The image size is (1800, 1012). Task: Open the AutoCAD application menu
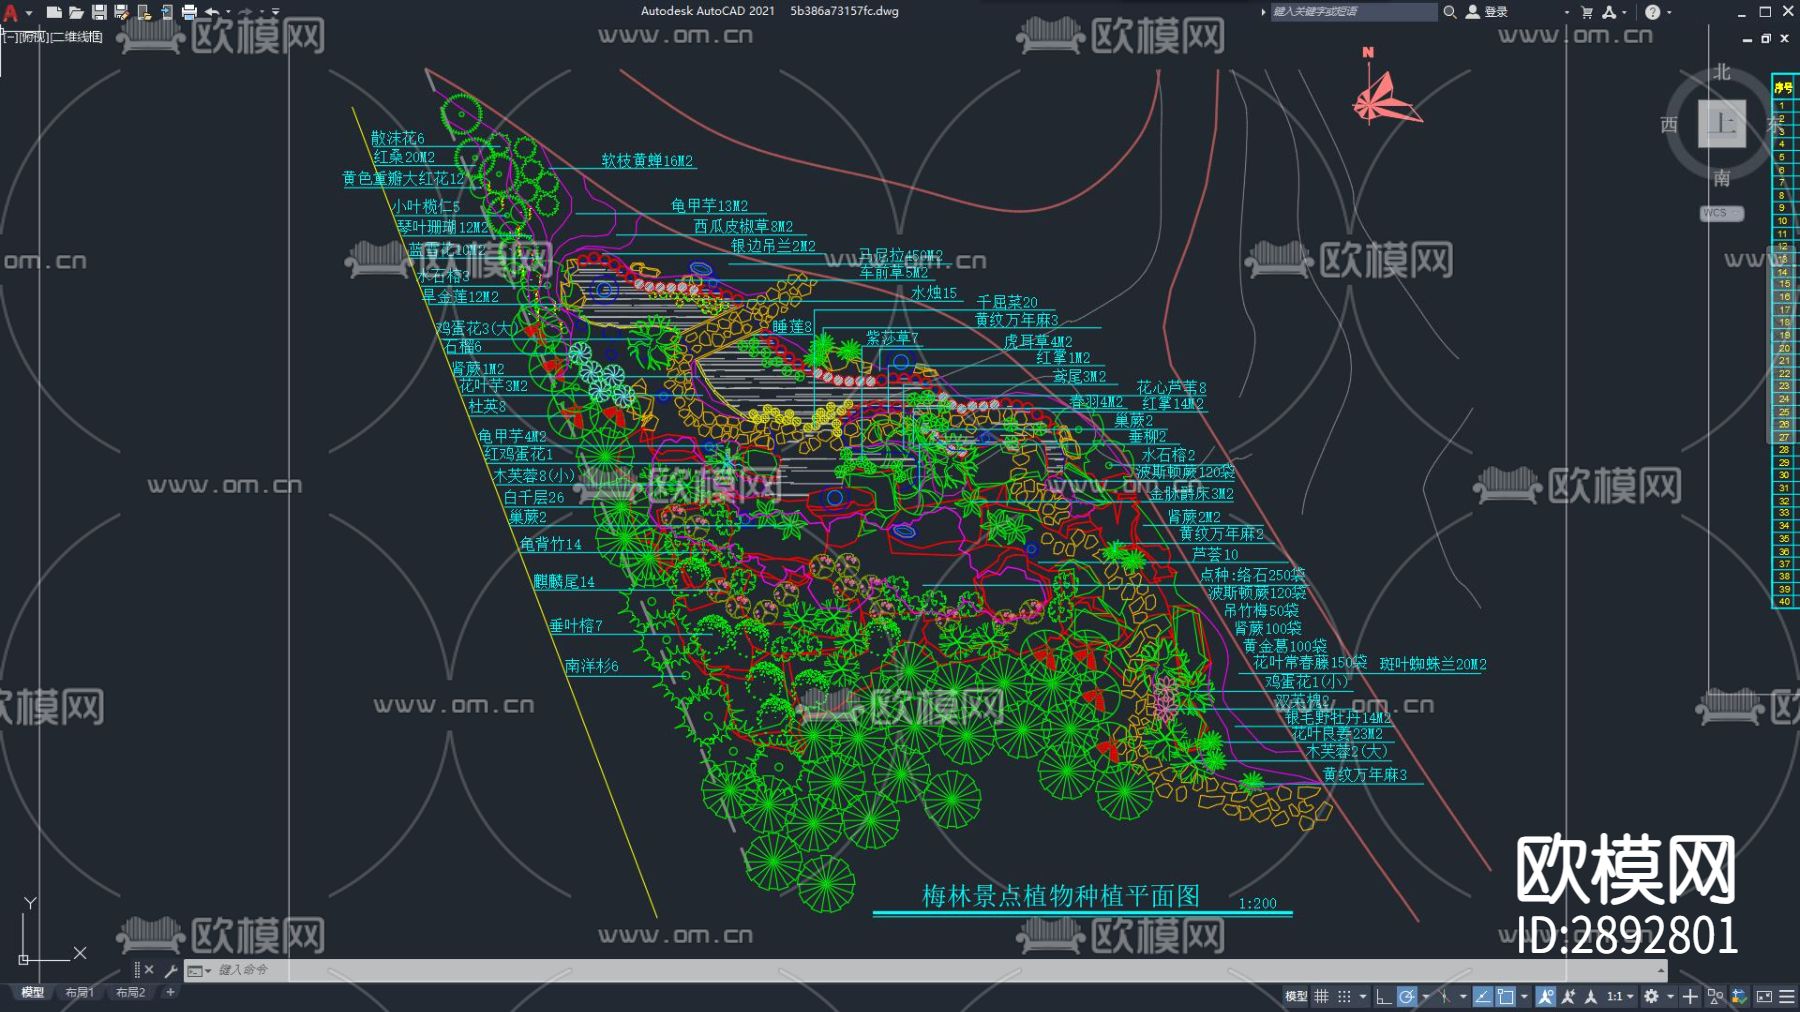pos(11,12)
